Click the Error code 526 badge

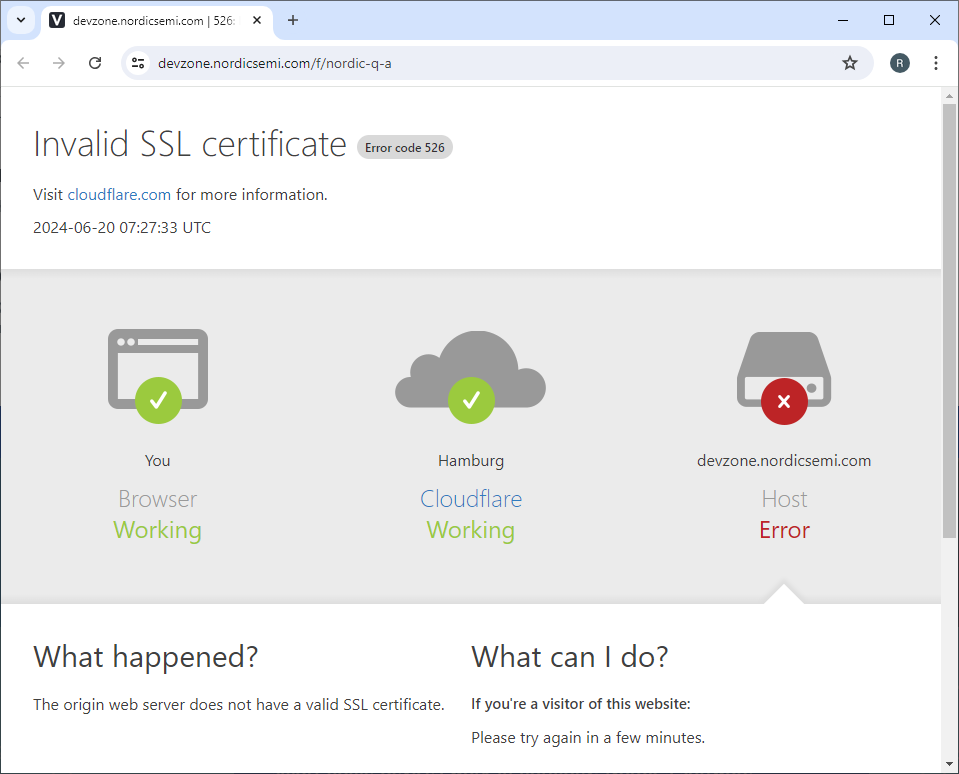405,147
